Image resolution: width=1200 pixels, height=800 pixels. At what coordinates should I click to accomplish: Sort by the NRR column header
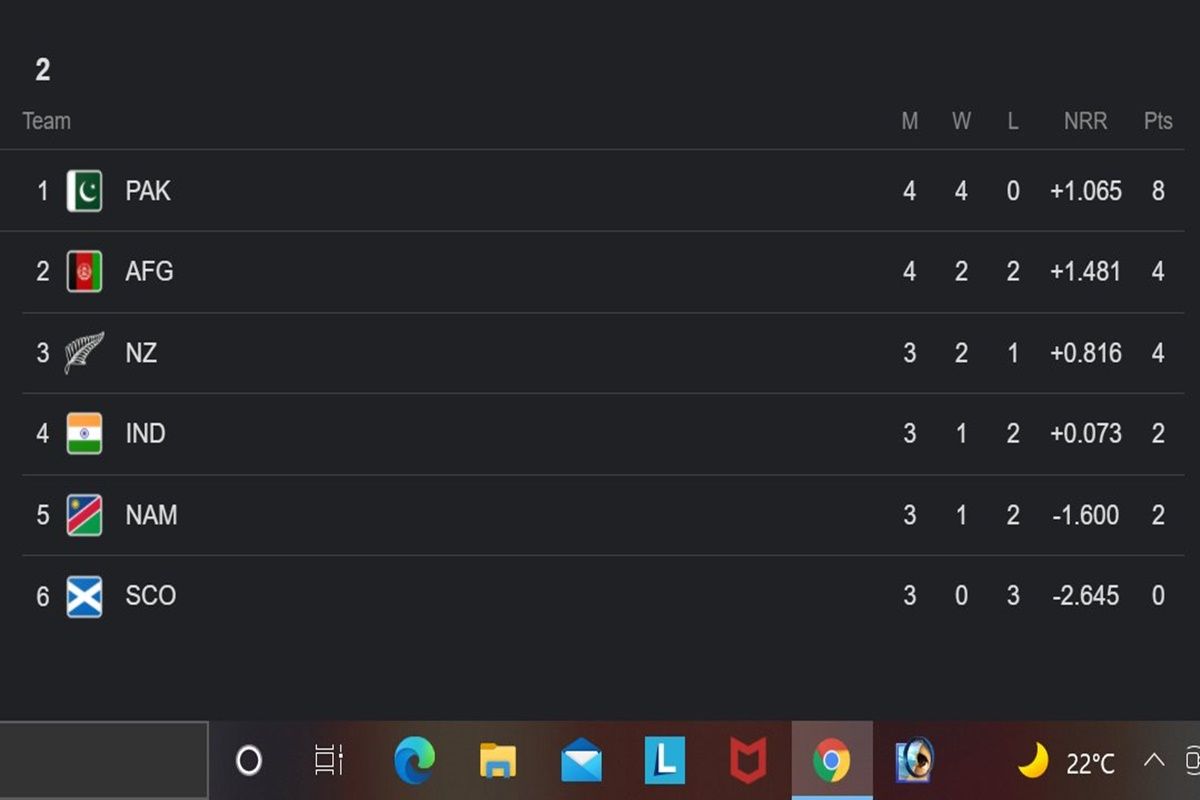pyautogui.click(x=1086, y=121)
